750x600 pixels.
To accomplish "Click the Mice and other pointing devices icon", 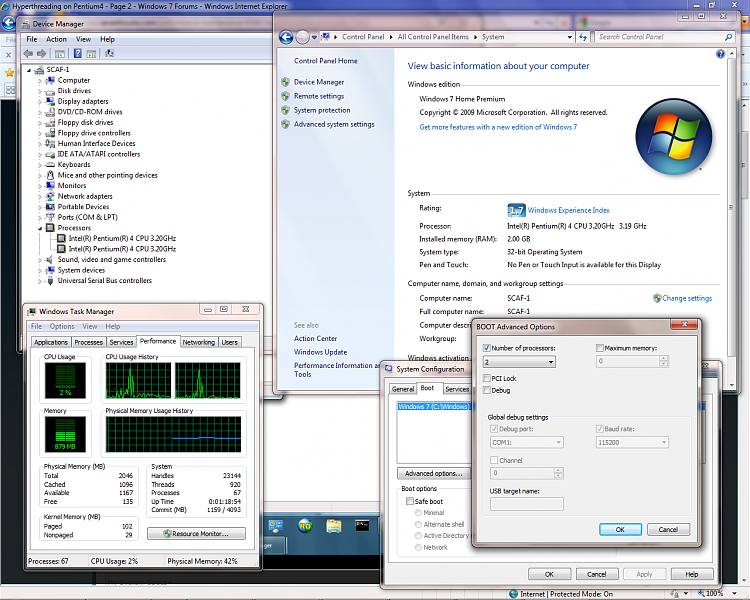I will 50,175.
